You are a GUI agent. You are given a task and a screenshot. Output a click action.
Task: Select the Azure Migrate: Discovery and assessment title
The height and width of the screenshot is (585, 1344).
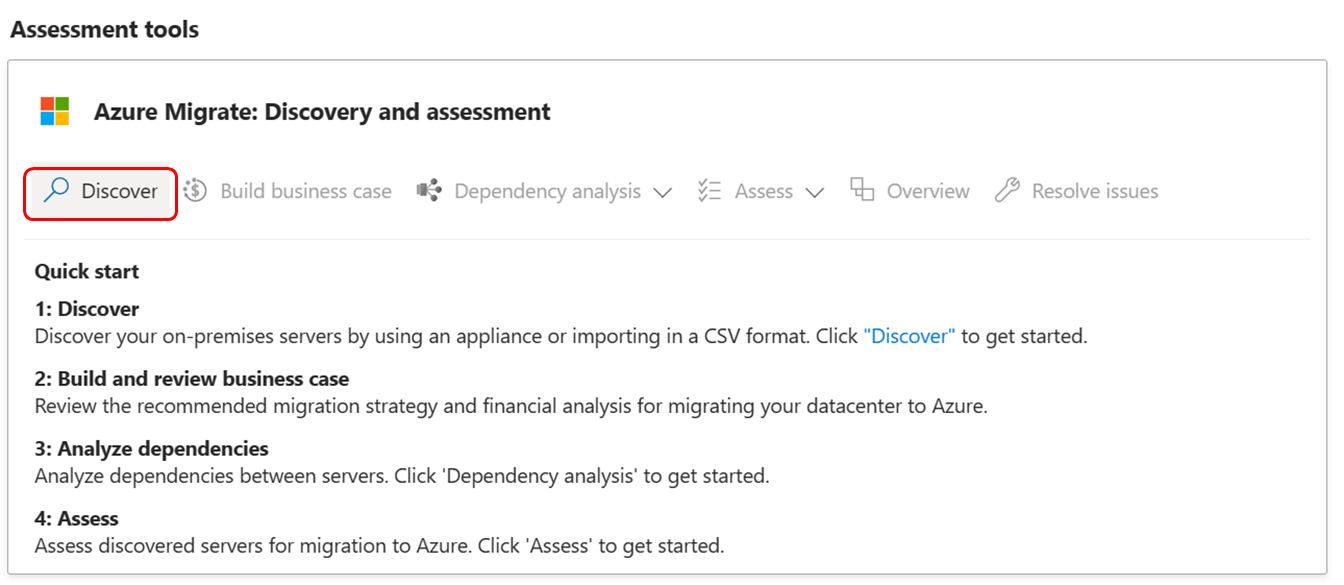[322, 111]
